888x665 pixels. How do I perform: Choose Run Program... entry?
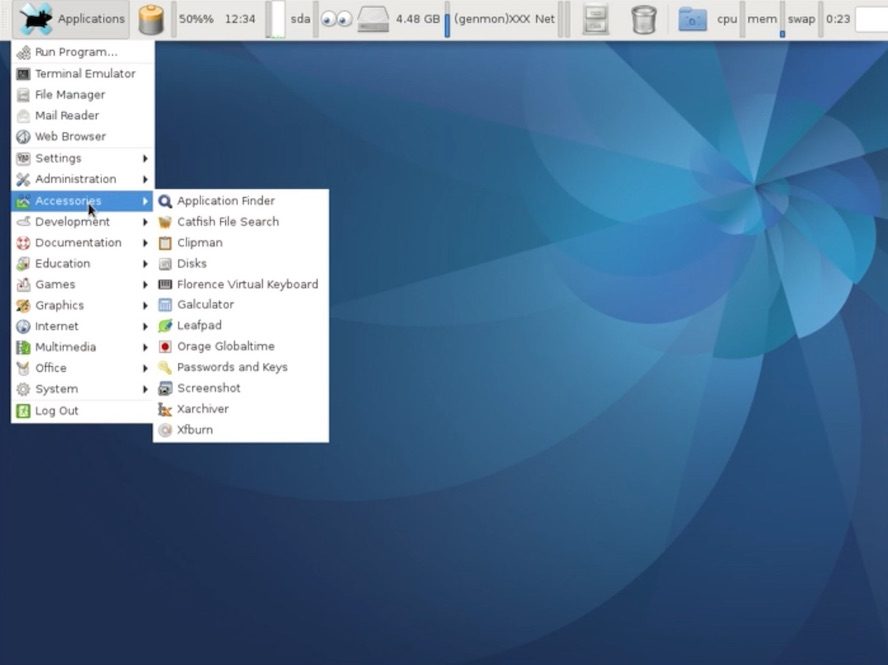[x=83, y=52]
